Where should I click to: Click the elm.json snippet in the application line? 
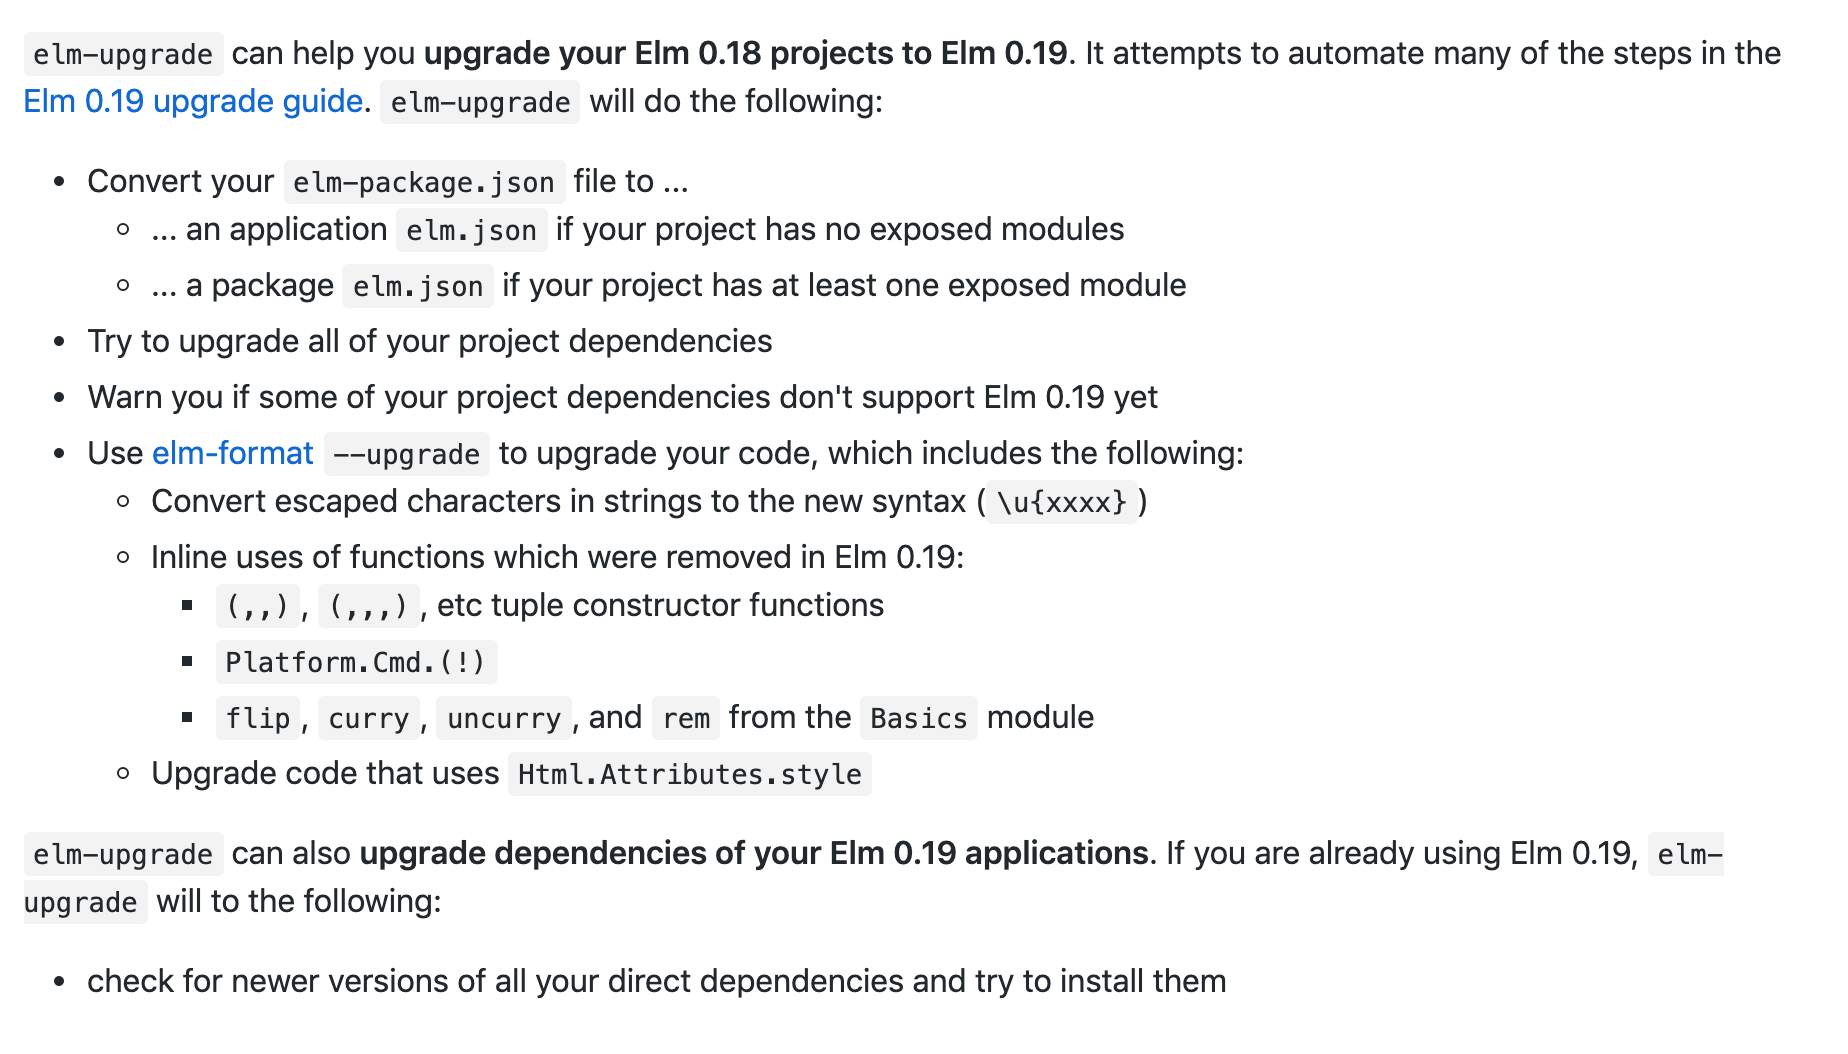pos(472,230)
